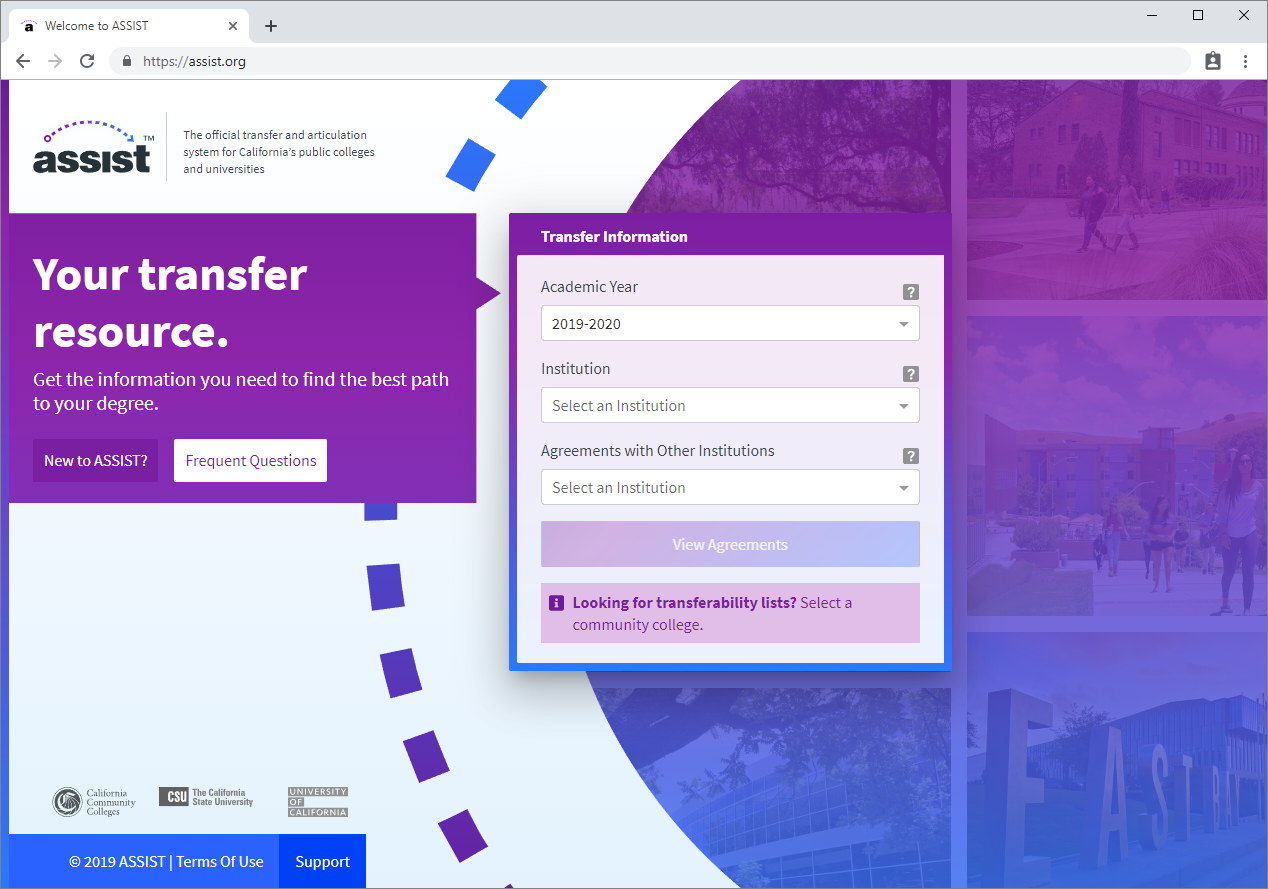Open the Chrome three-dot menu

coord(1245,61)
